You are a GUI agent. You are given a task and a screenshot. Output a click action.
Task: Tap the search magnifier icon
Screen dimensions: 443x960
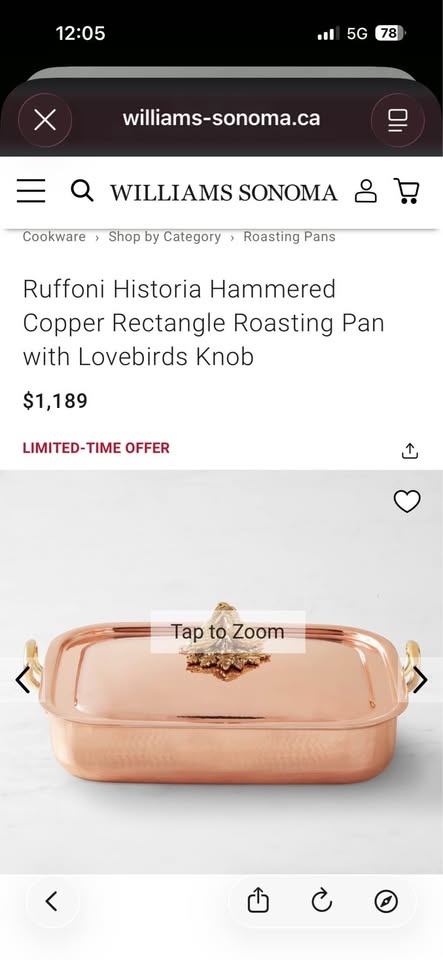[82, 191]
